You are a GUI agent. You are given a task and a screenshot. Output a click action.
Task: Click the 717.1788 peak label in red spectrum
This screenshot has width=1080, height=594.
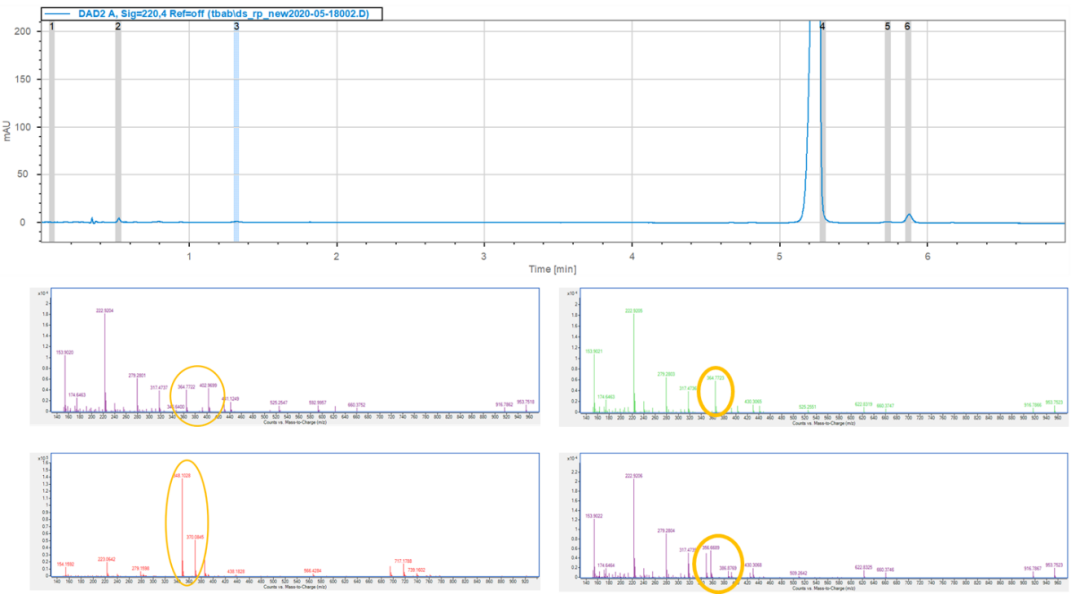[404, 562]
